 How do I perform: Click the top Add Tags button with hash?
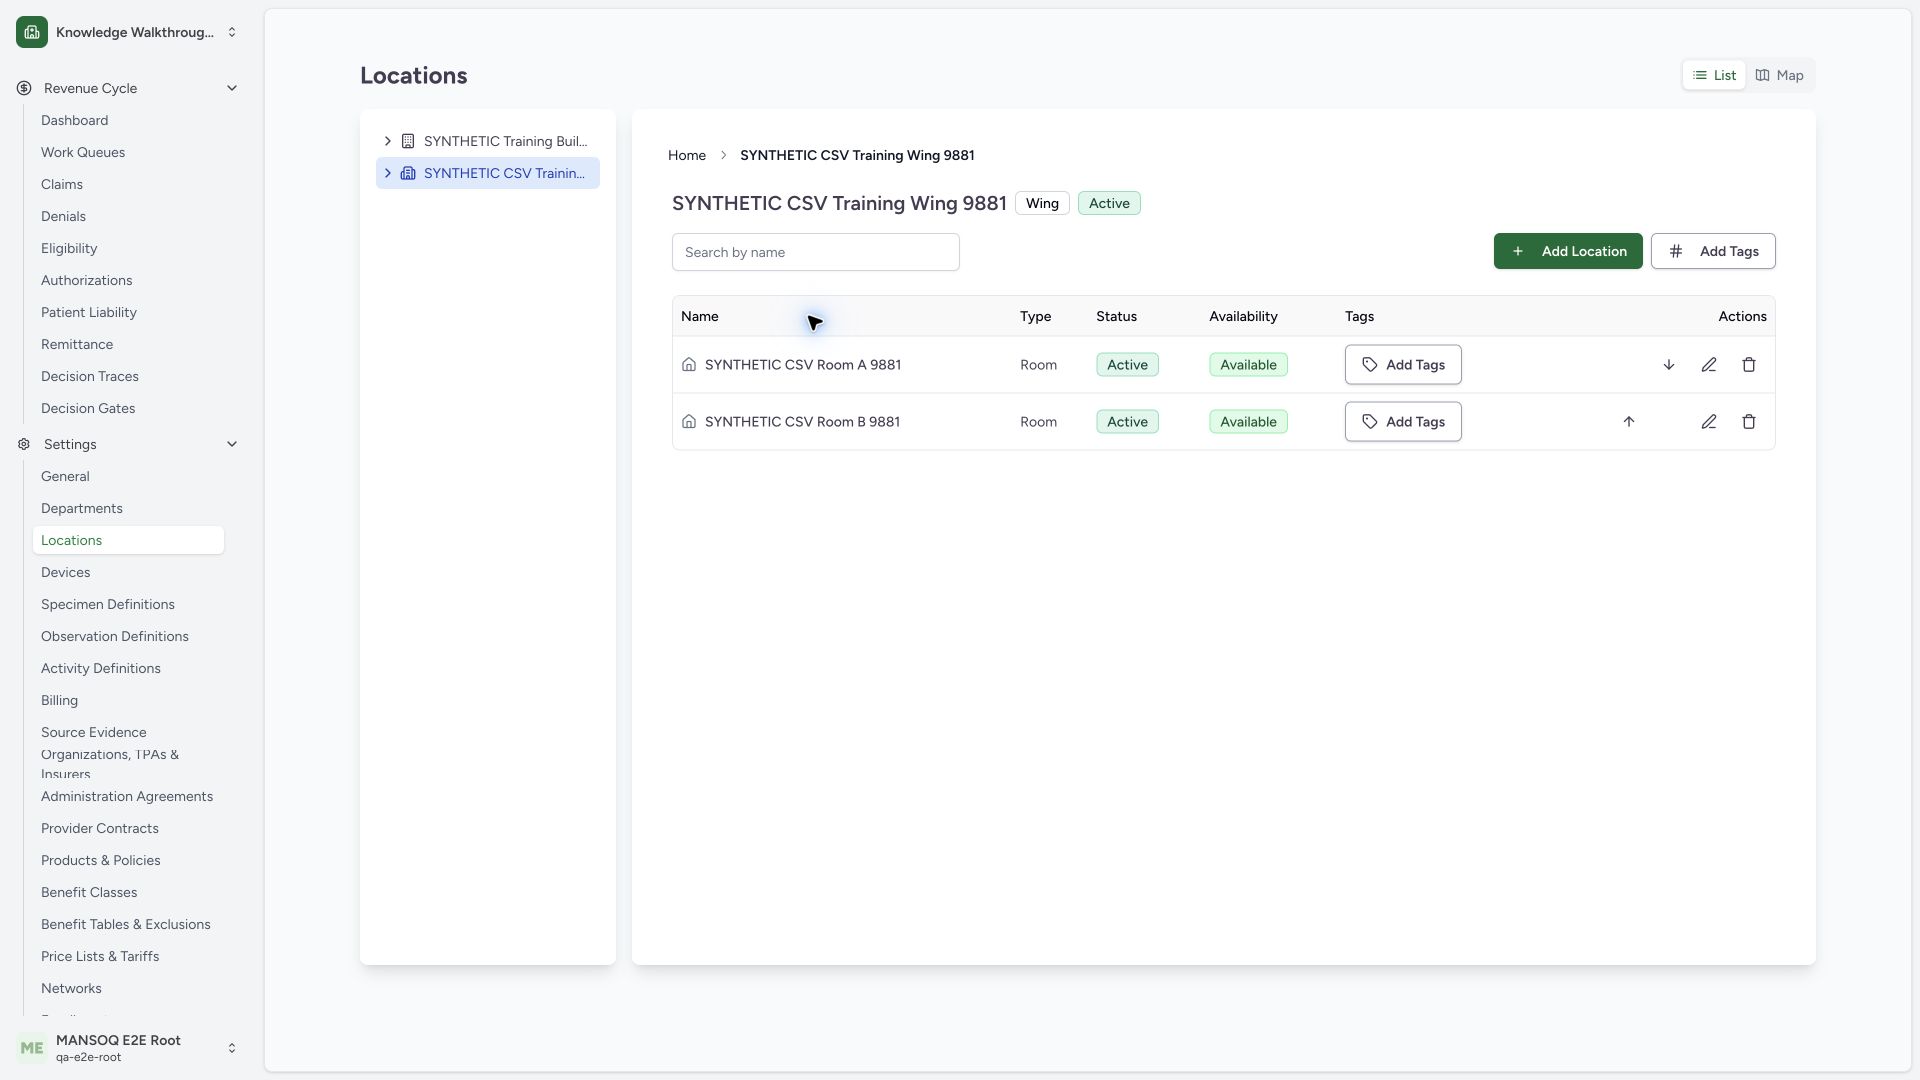pyautogui.click(x=1713, y=251)
